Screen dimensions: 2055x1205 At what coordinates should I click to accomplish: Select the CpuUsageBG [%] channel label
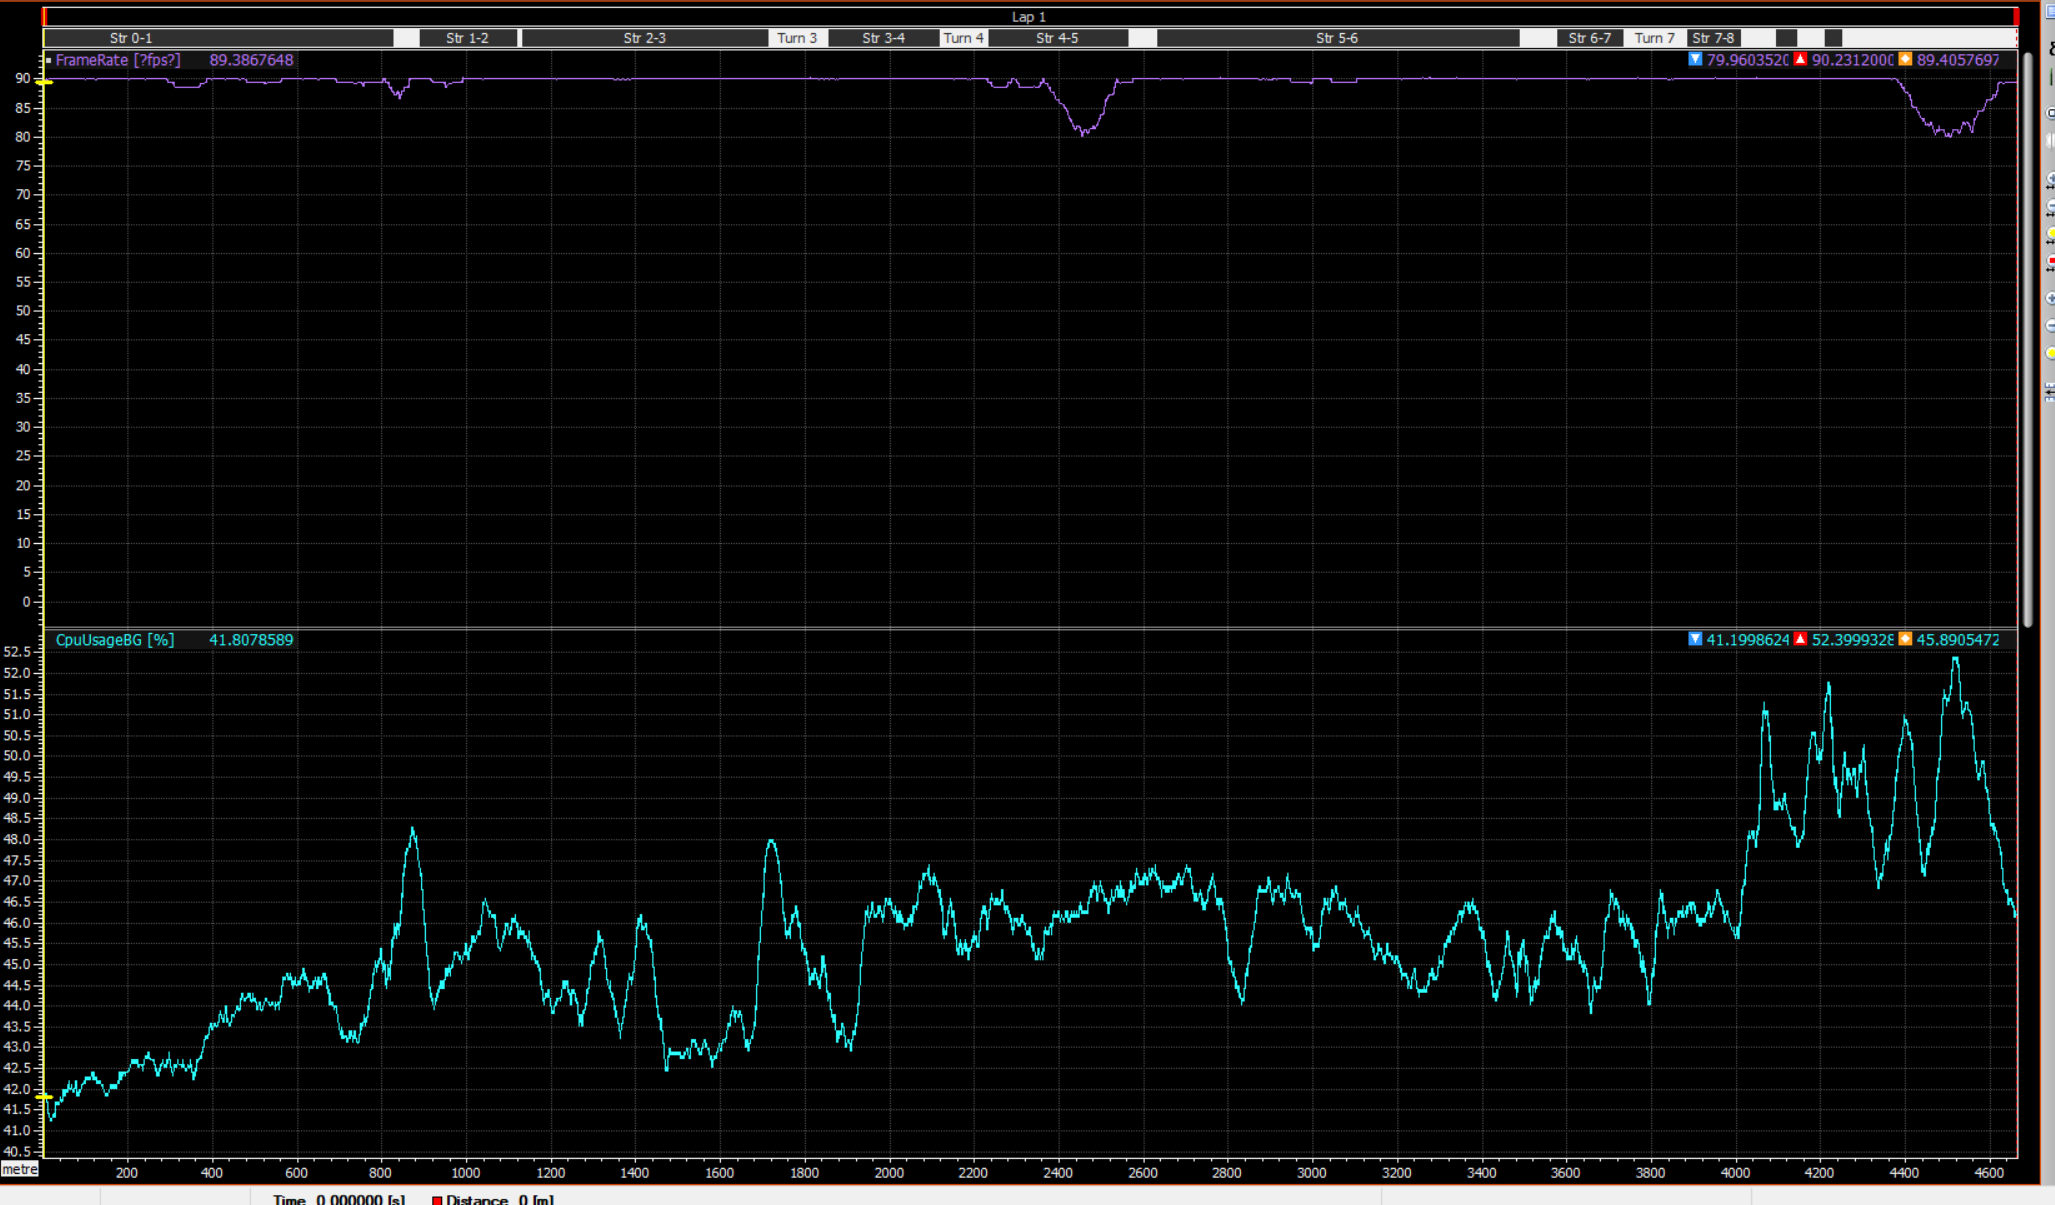[115, 640]
